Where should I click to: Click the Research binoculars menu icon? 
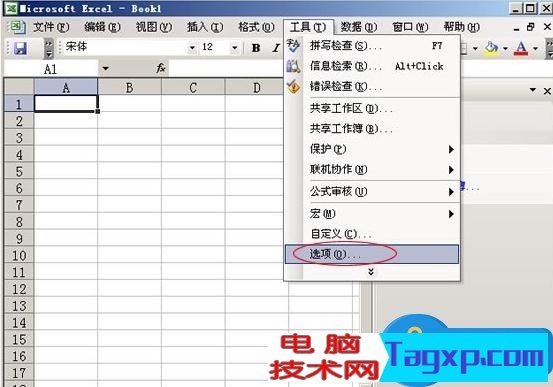point(293,66)
